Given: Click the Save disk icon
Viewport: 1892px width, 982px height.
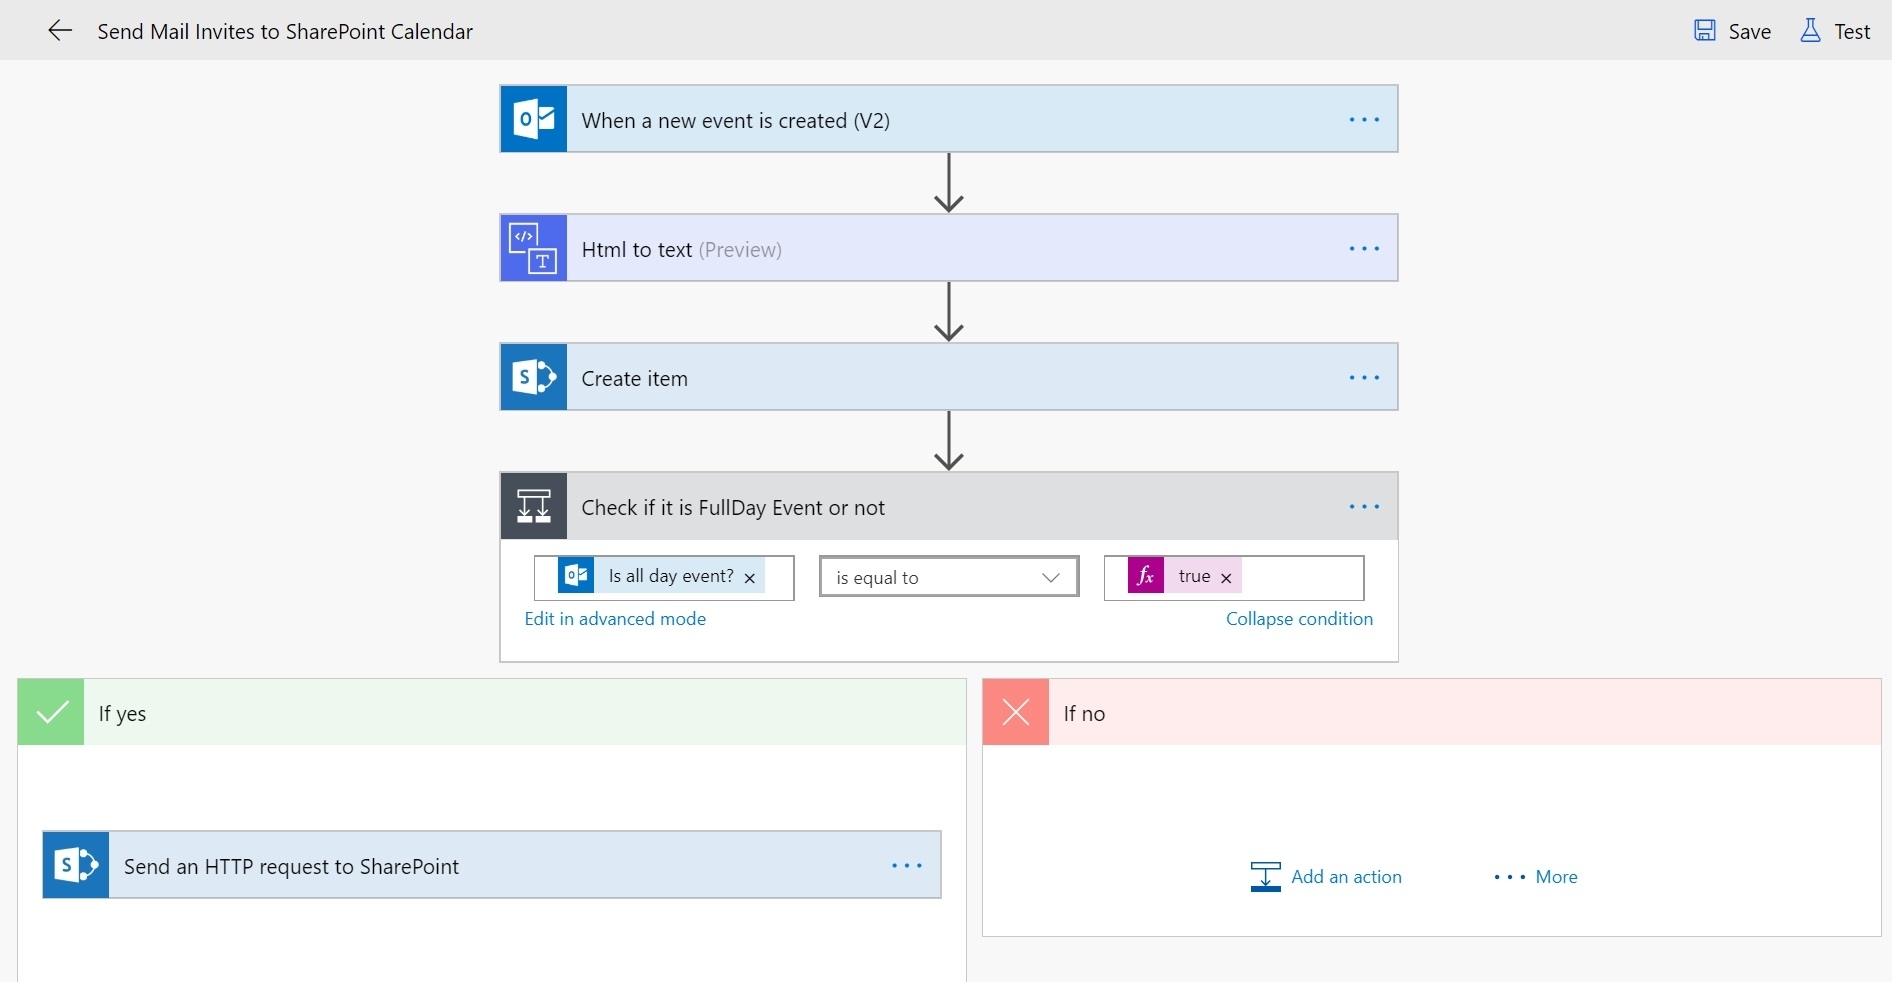Looking at the screenshot, I should click(x=1705, y=31).
